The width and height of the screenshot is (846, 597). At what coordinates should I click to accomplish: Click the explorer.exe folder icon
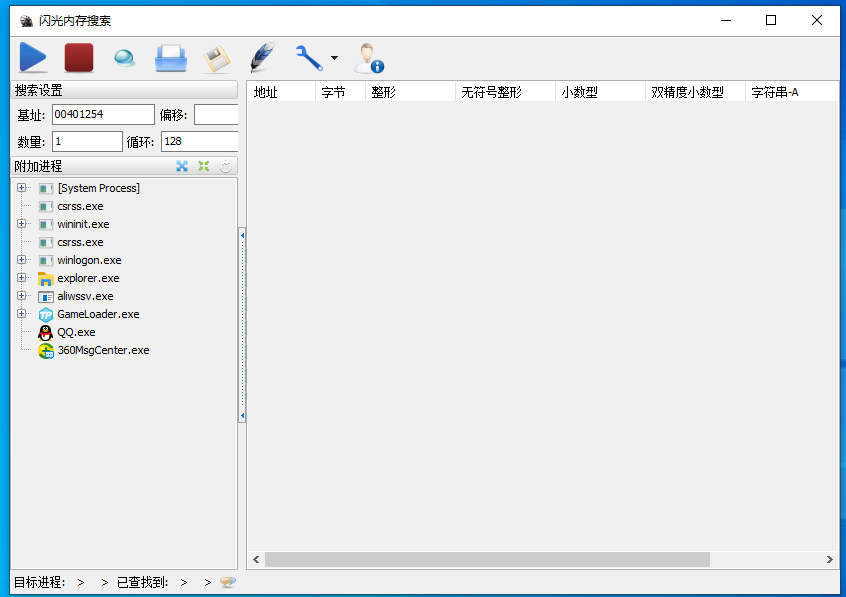point(46,279)
